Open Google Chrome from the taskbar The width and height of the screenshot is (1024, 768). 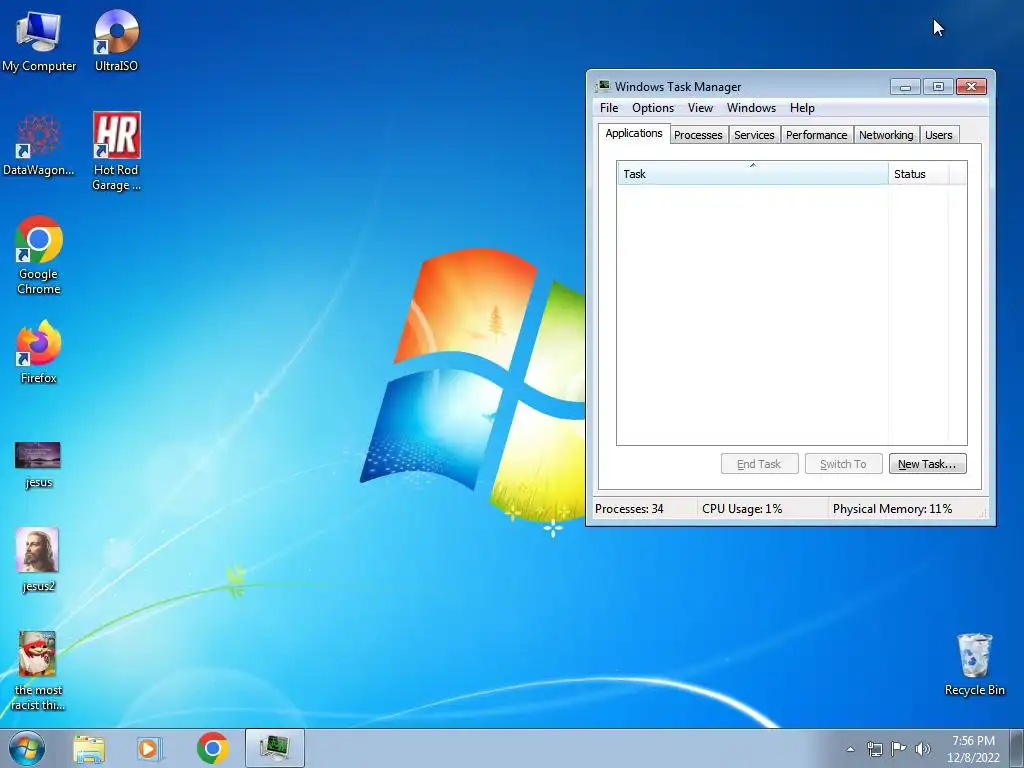coord(212,748)
